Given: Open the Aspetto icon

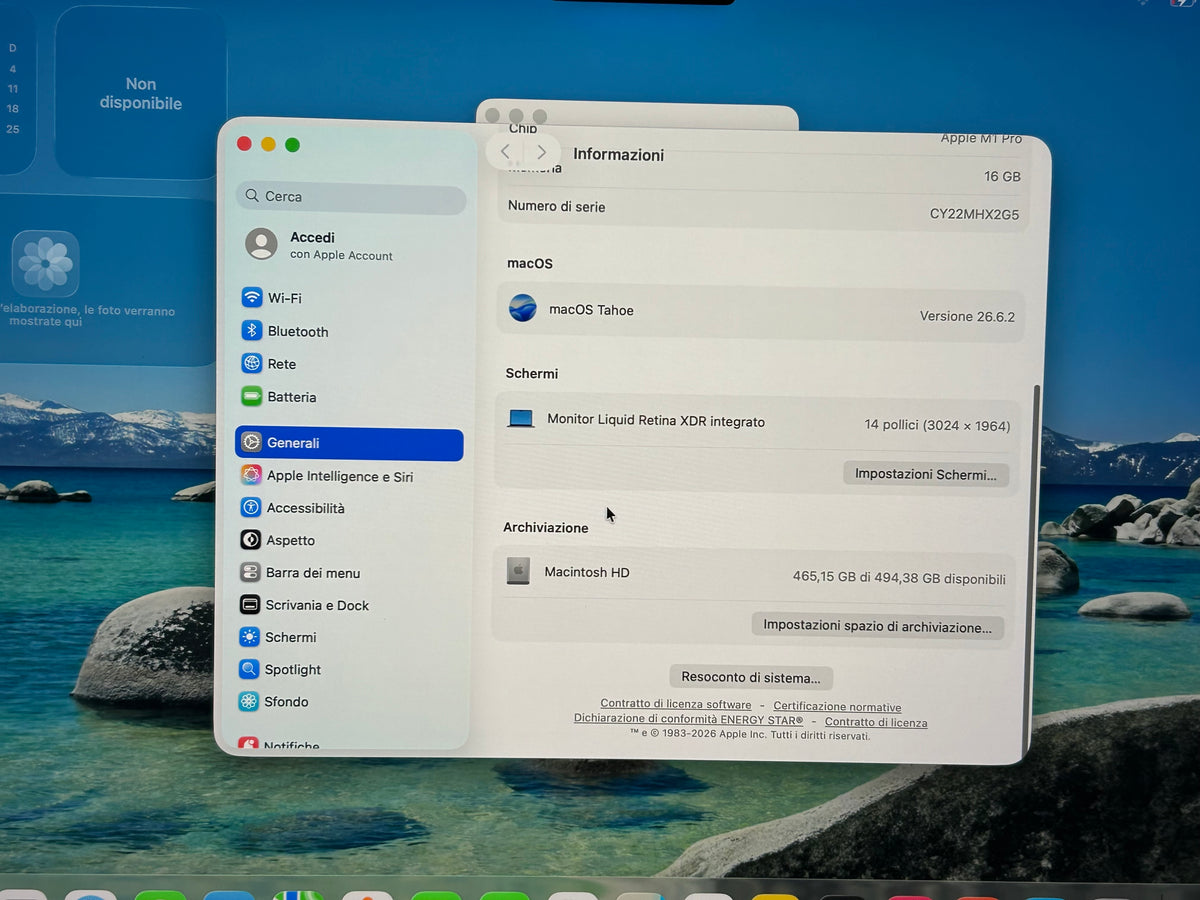Looking at the screenshot, I should coord(250,540).
